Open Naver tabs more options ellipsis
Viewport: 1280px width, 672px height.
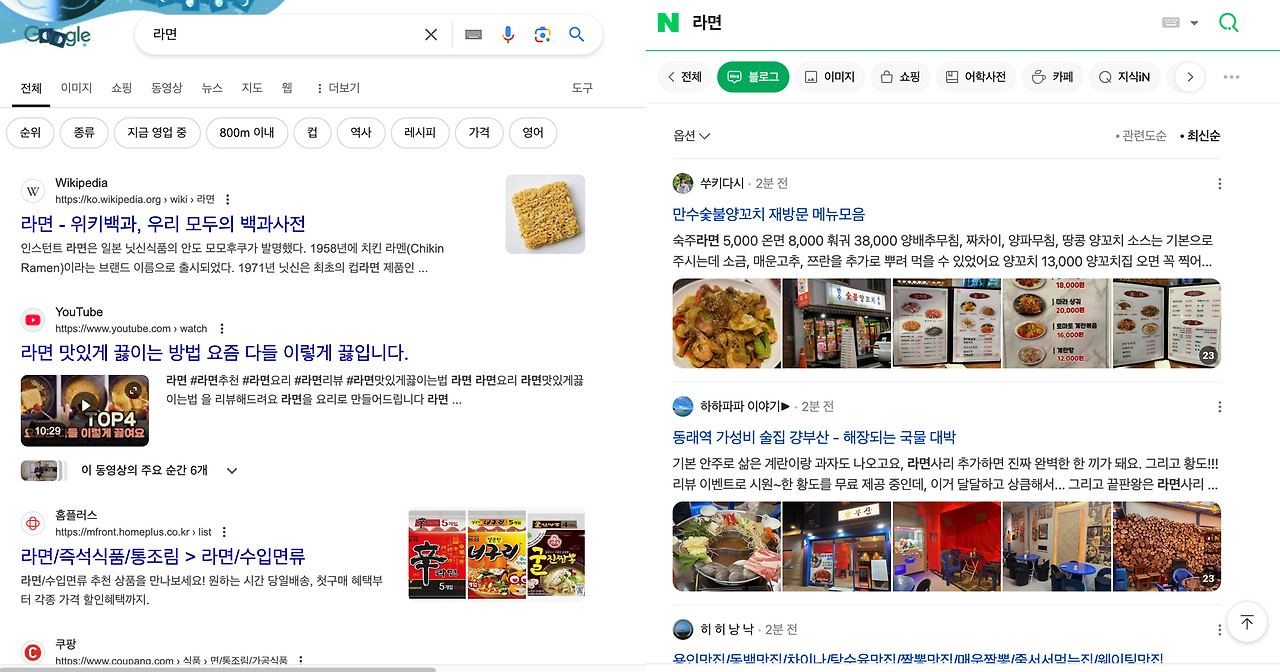1231,77
